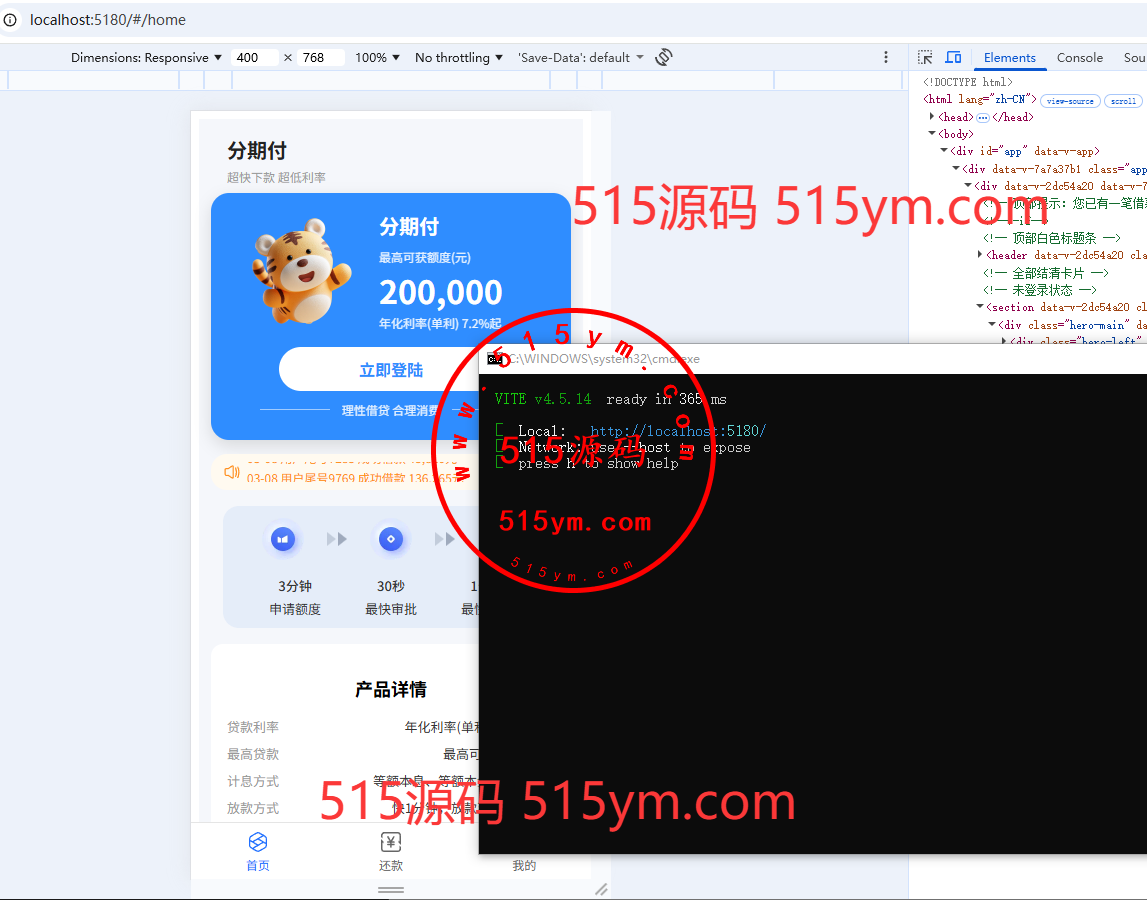The image size is (1147, 900).
Task: Click the rotate viewport icon
Action: click(x=664, y=57)
